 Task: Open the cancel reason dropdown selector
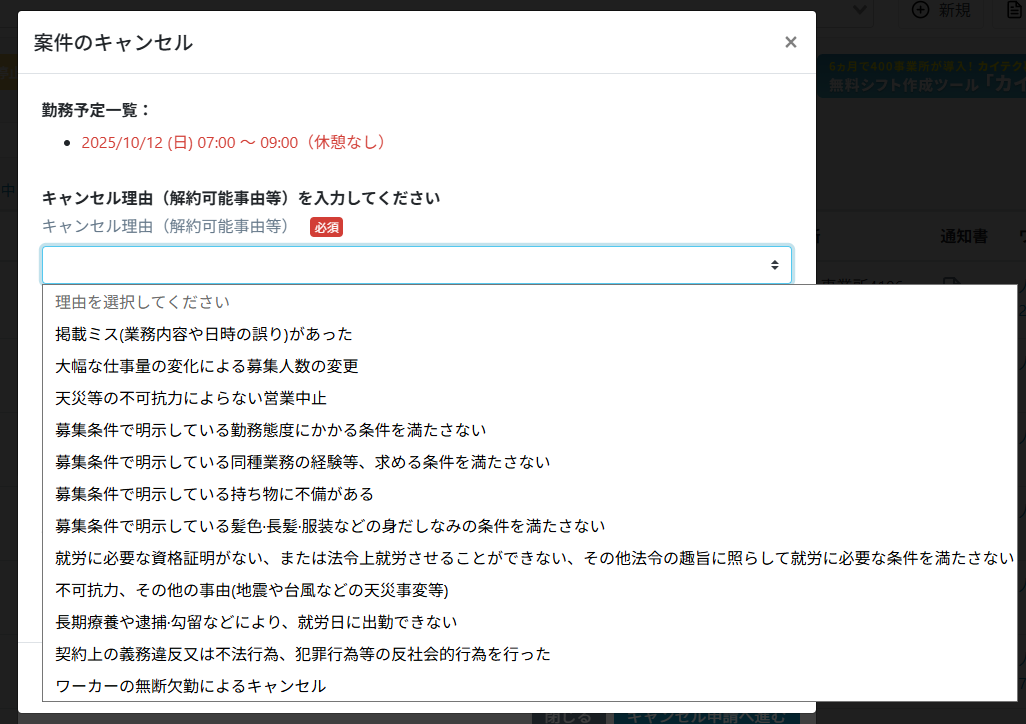(416, 264)
